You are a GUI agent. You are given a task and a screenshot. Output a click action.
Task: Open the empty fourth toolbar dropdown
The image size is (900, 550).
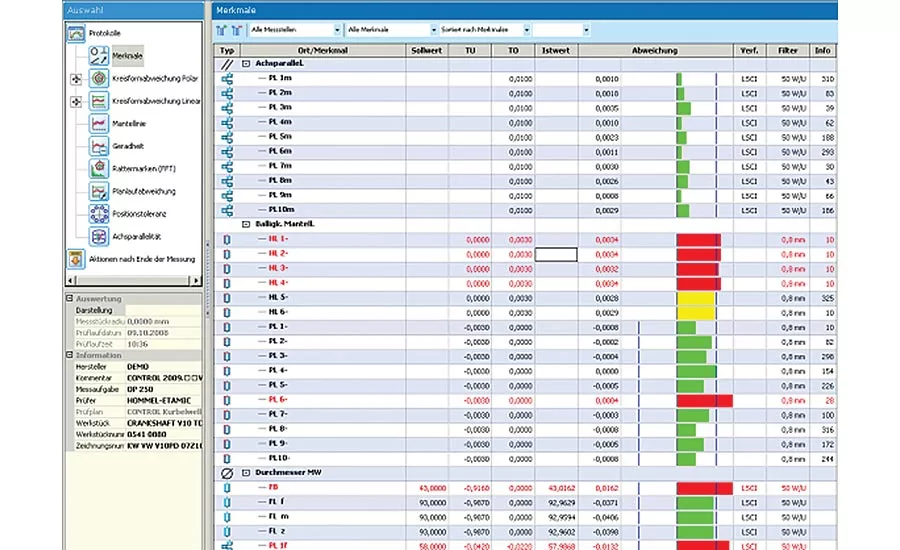click(x=586, y=30)
